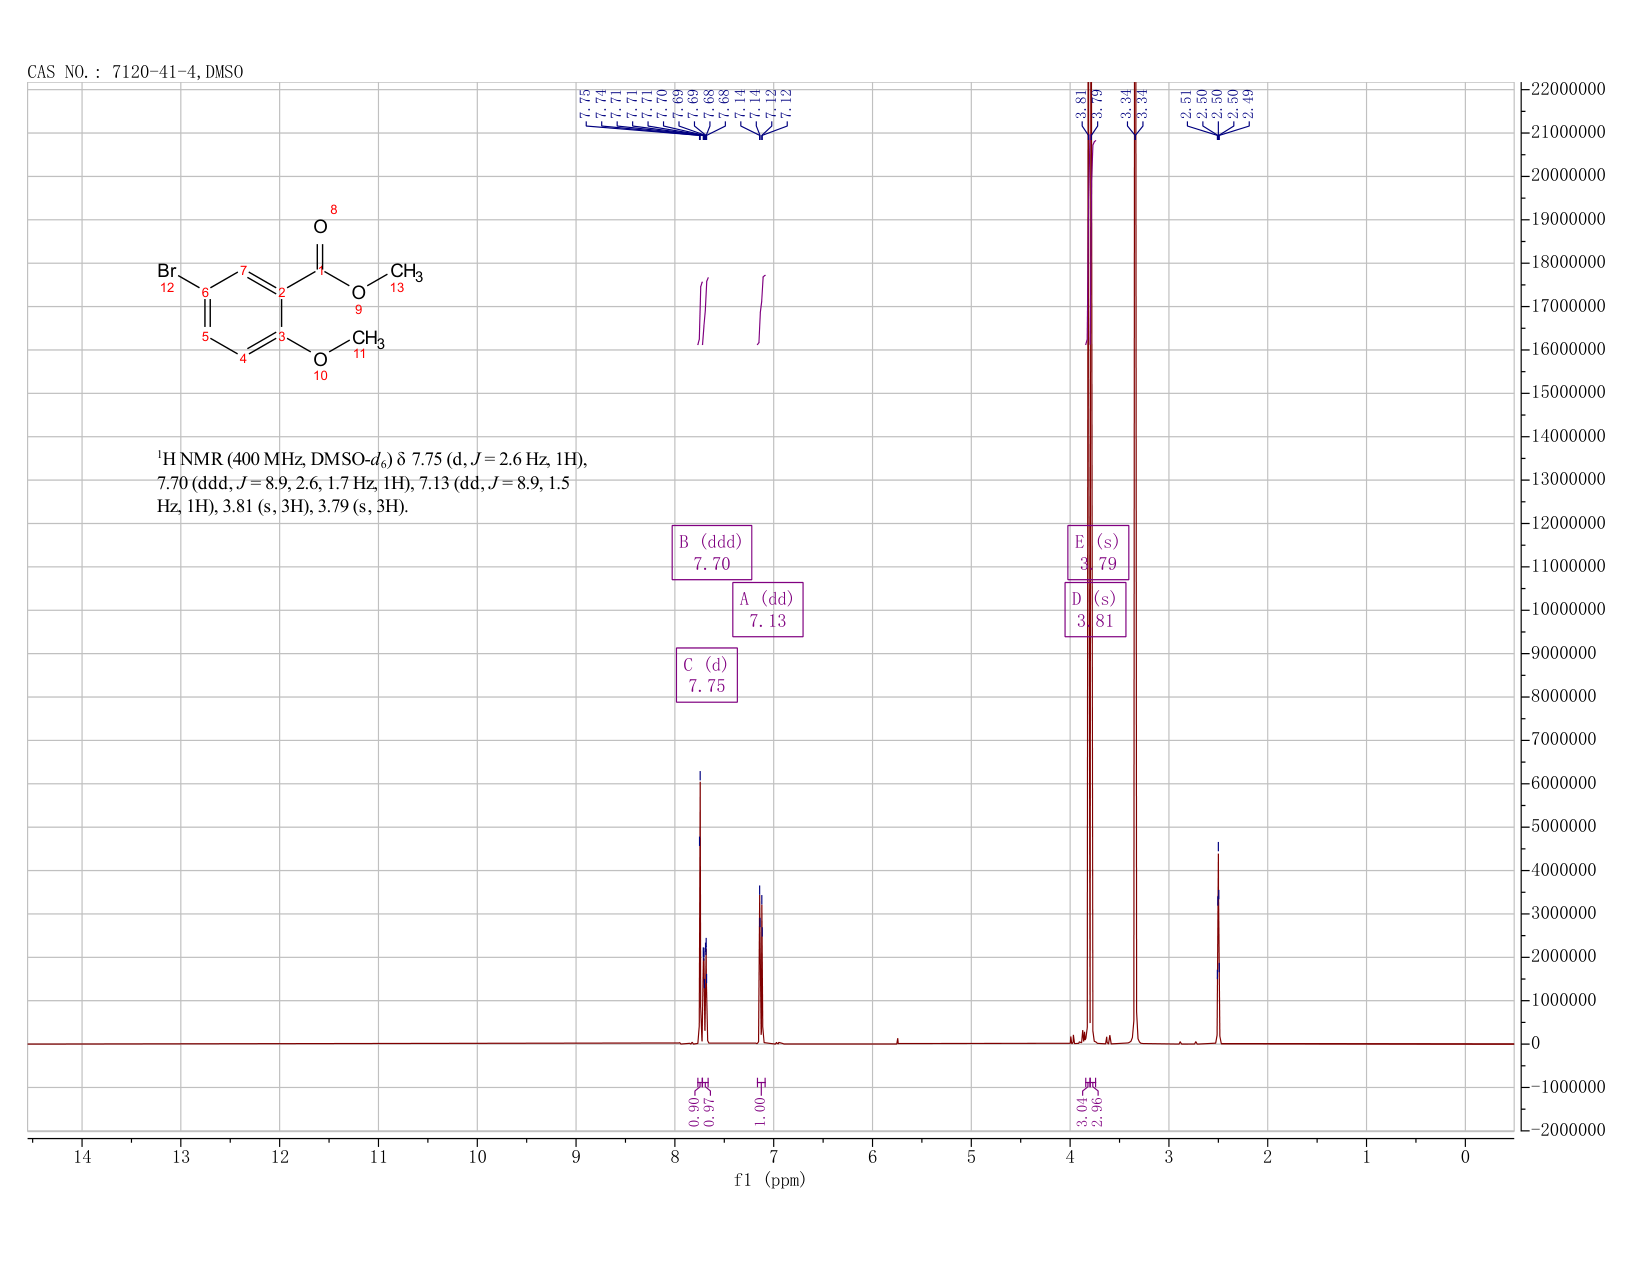Select the E (s) 3.79 multiplet box
This screenshot has width=1650, height=1275.
(1098, 553)
